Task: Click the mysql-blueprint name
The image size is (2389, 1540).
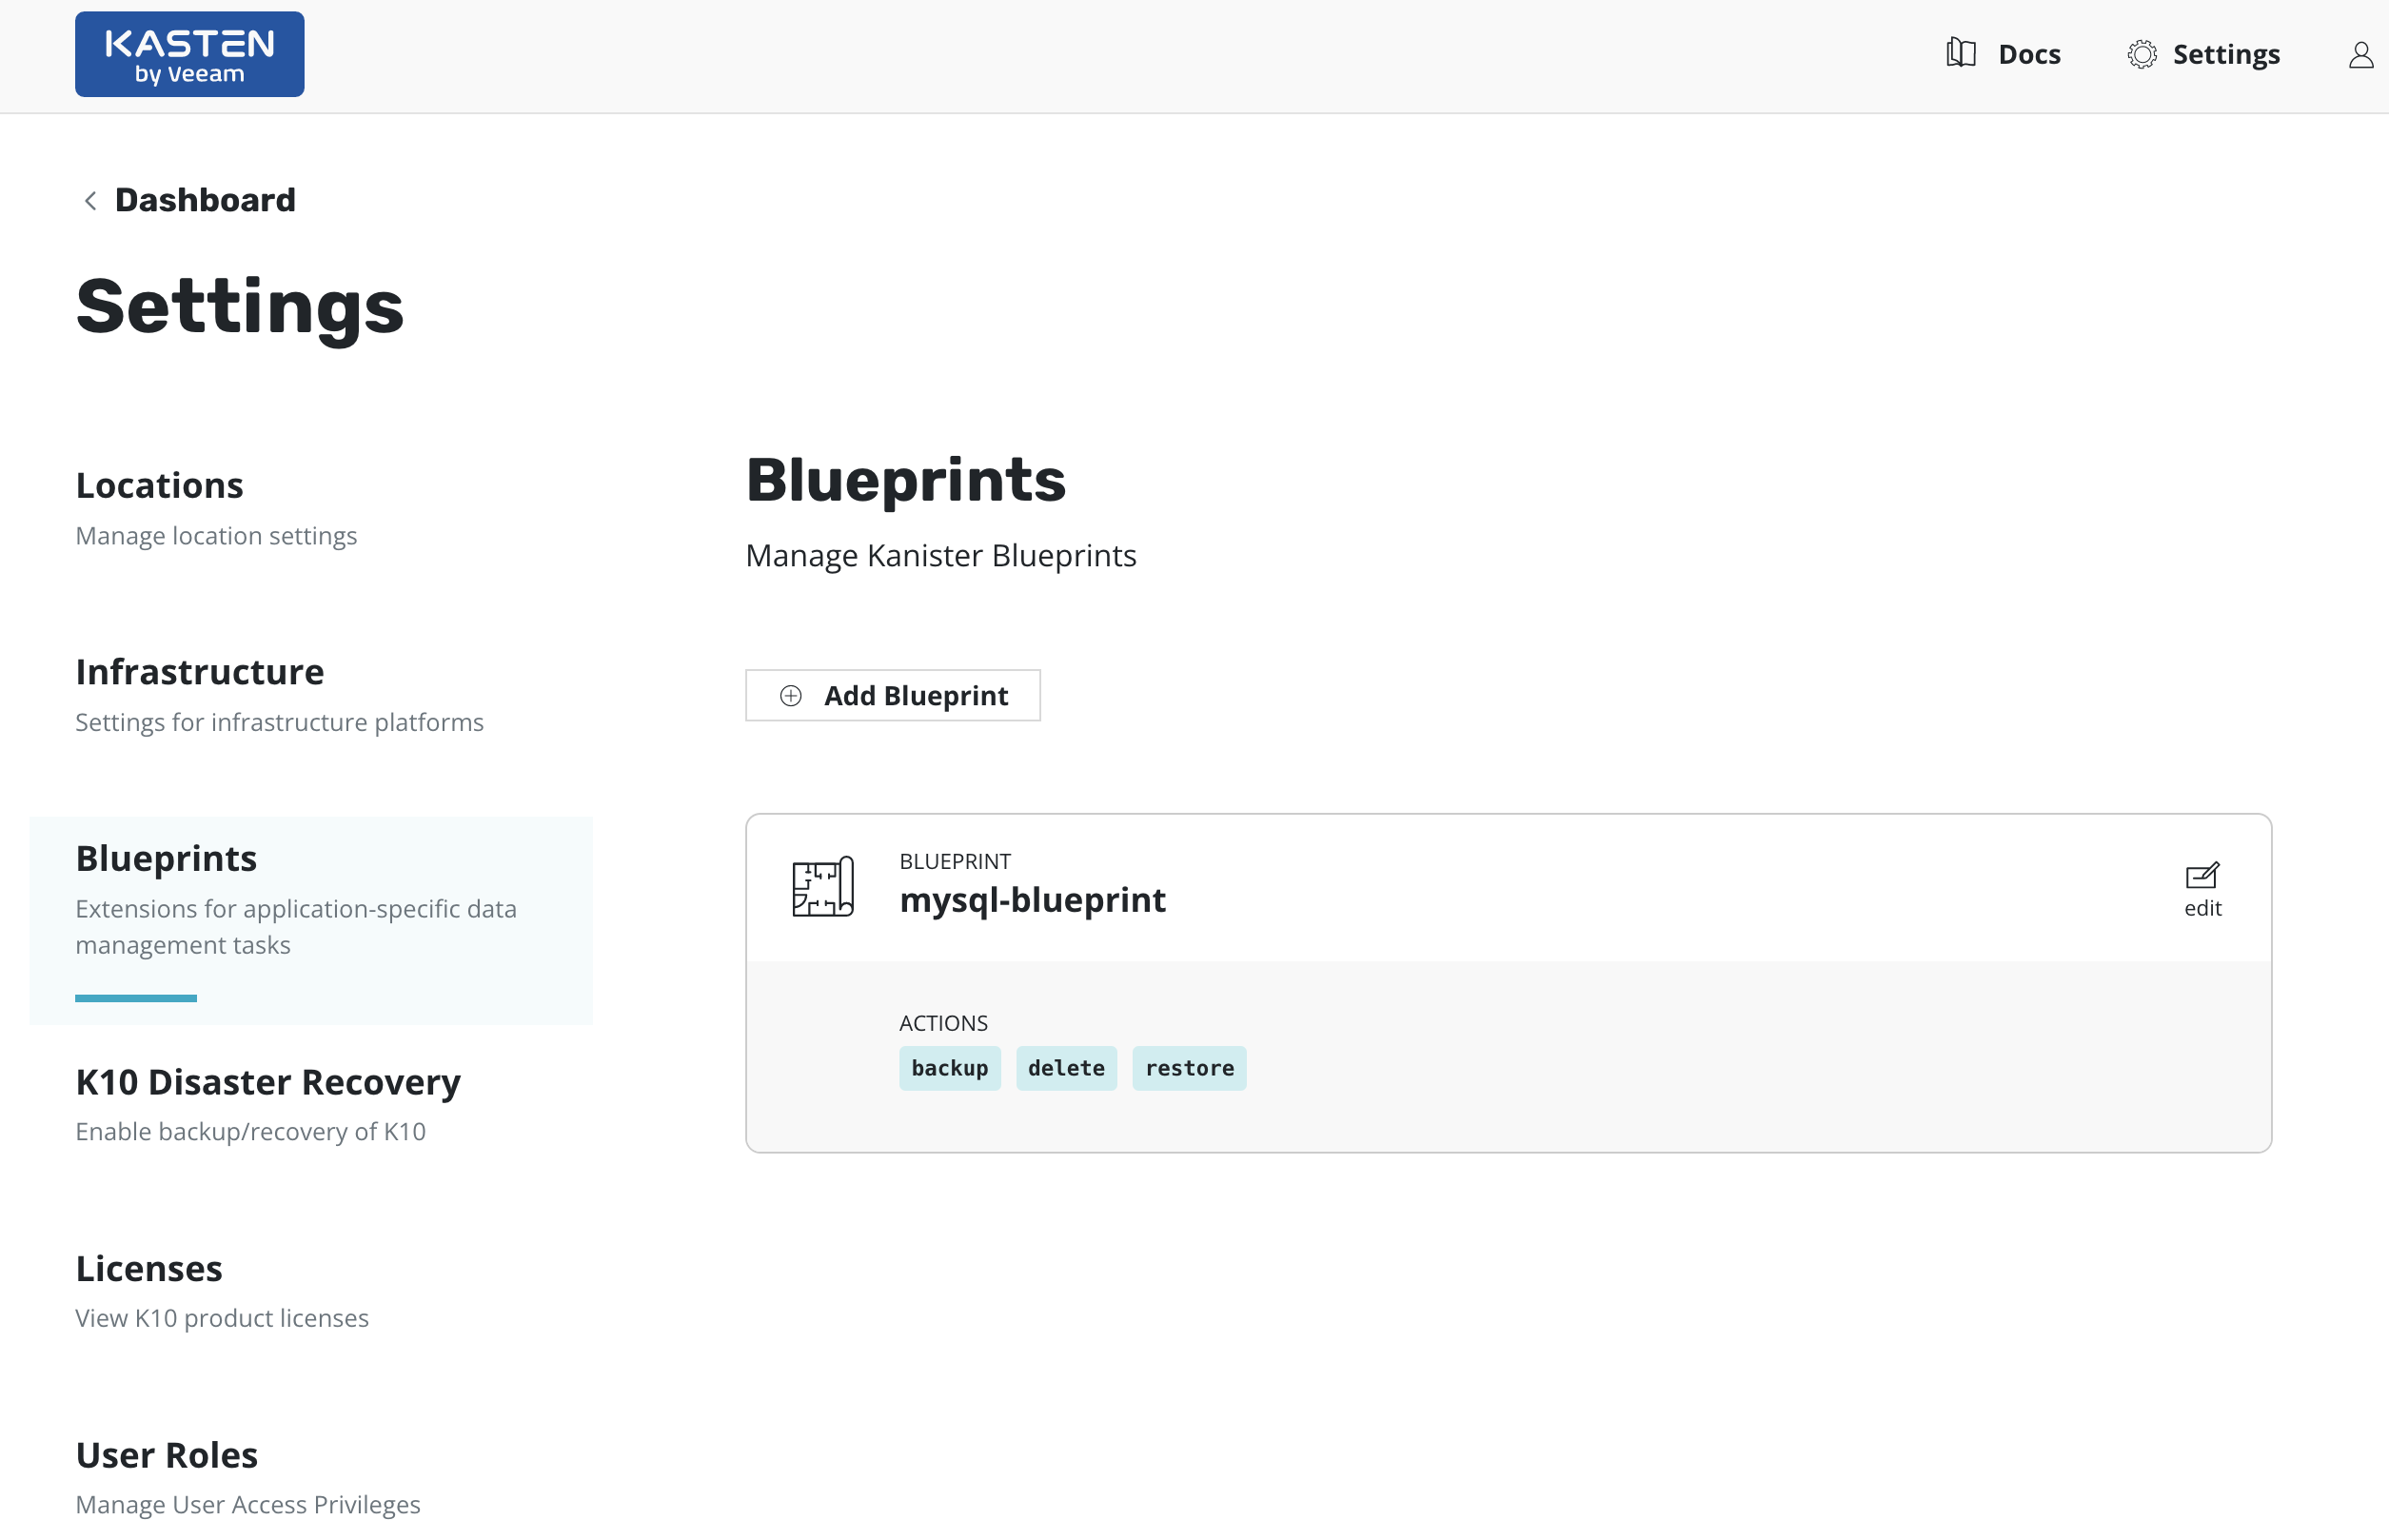Action: tap(1032, 900)
